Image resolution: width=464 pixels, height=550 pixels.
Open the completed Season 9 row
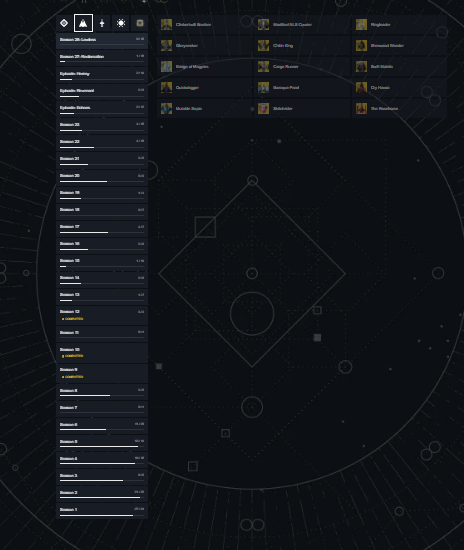click(102, 373)
